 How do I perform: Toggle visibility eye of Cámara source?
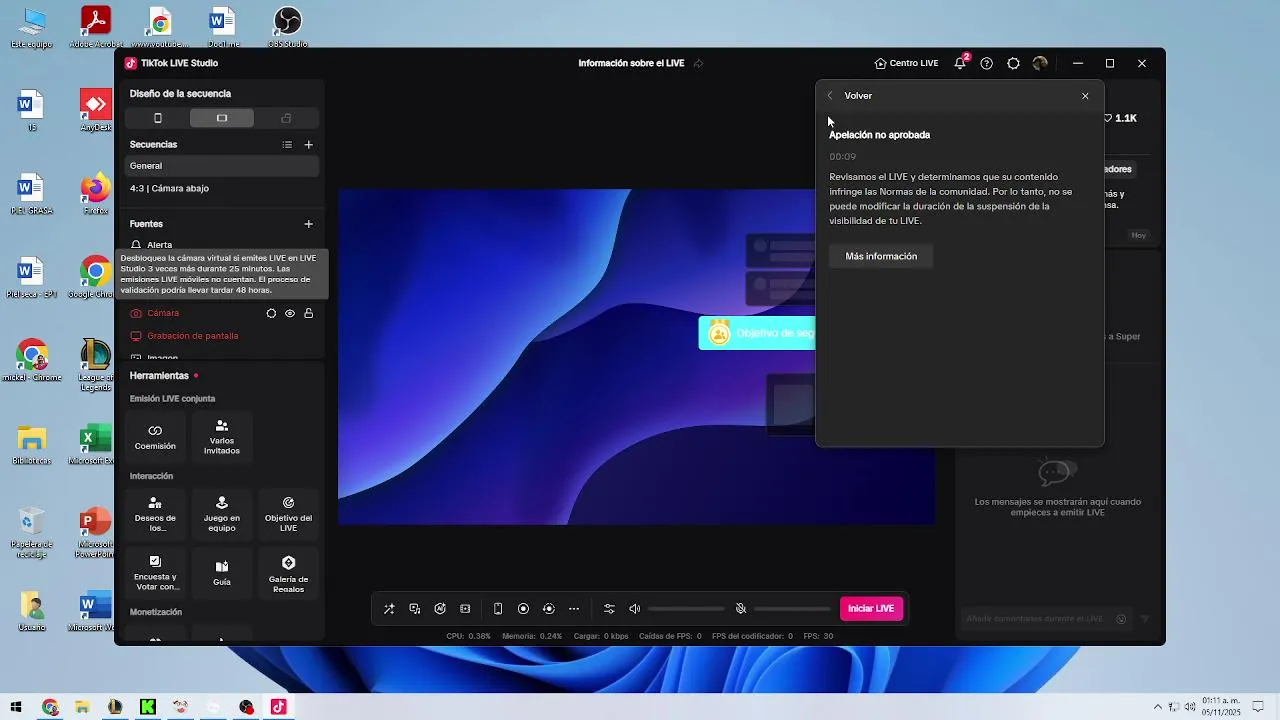pos(290,313)
